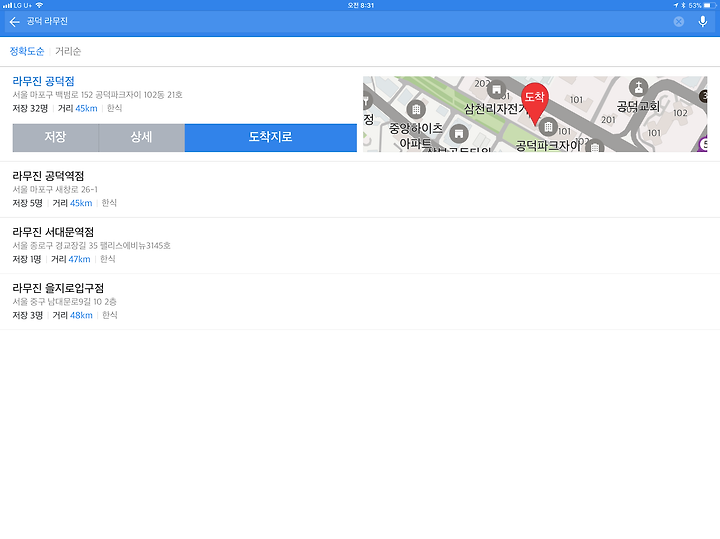Image resolution: width=720 pixels, height=539 pixels.
Task: Tap 저장 32명 count text
Action: coord(30,108)
